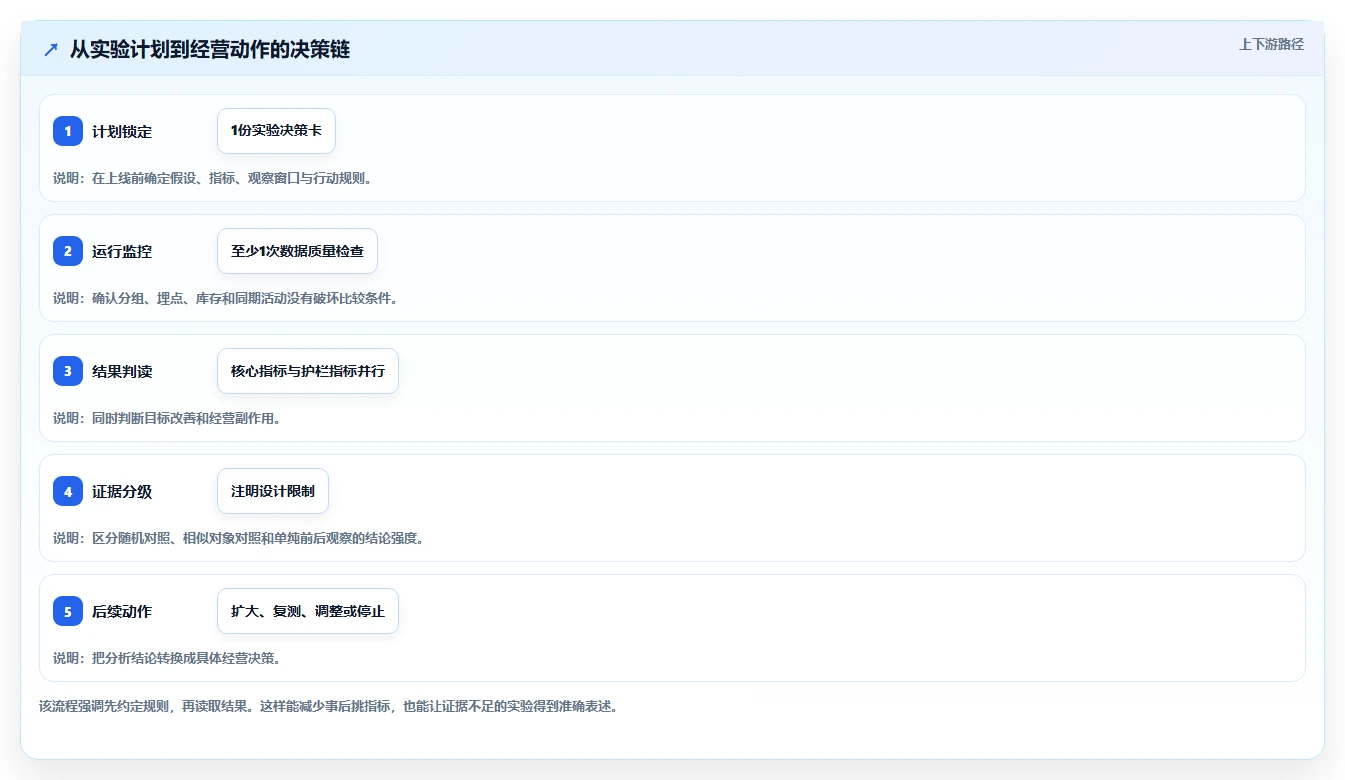
Task: Click the arrow icon beside the decision chain title
Action: (x=51, y=49)
